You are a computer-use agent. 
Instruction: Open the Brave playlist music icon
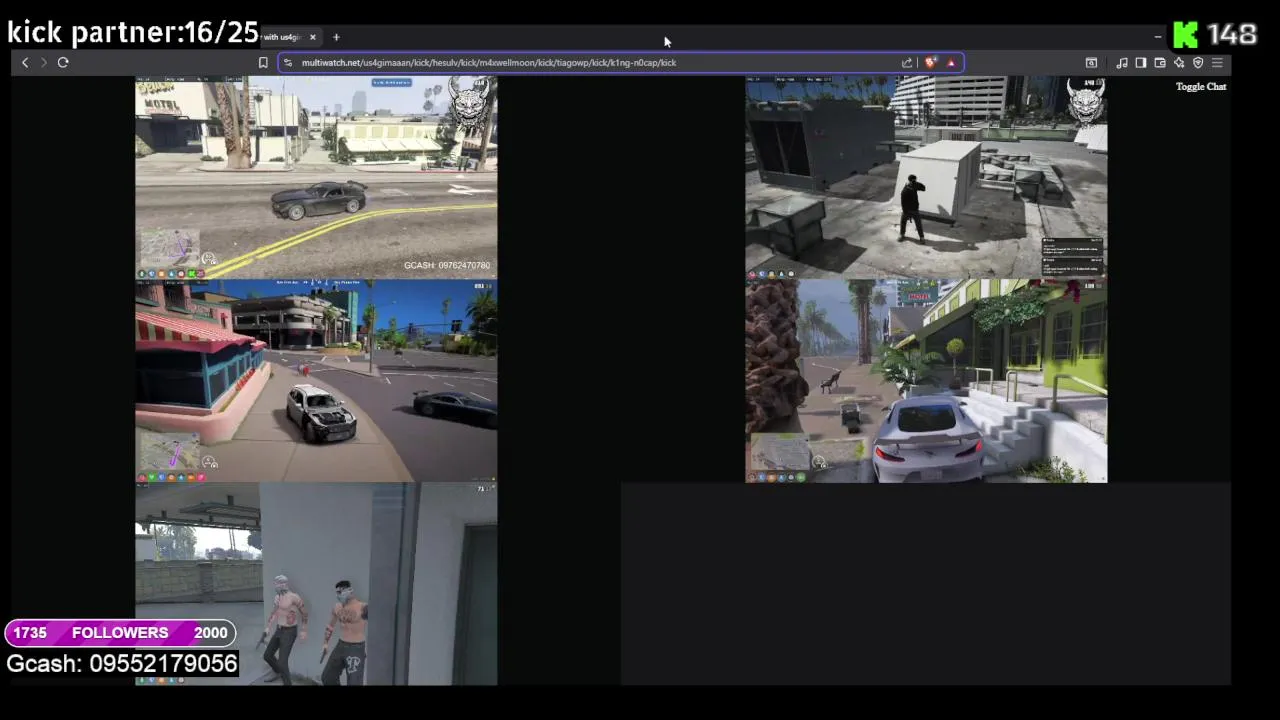click(1122, 62)
